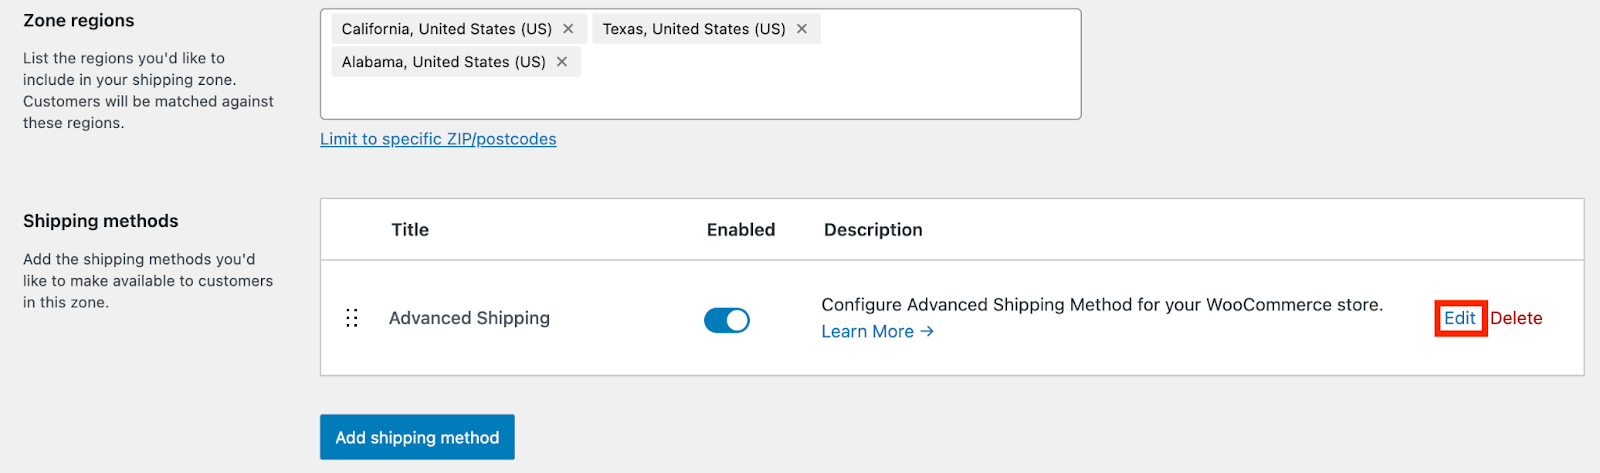Select the Advanced Shipping title
The height and width of the screenshot is (473, 1600).
[469, 318]
